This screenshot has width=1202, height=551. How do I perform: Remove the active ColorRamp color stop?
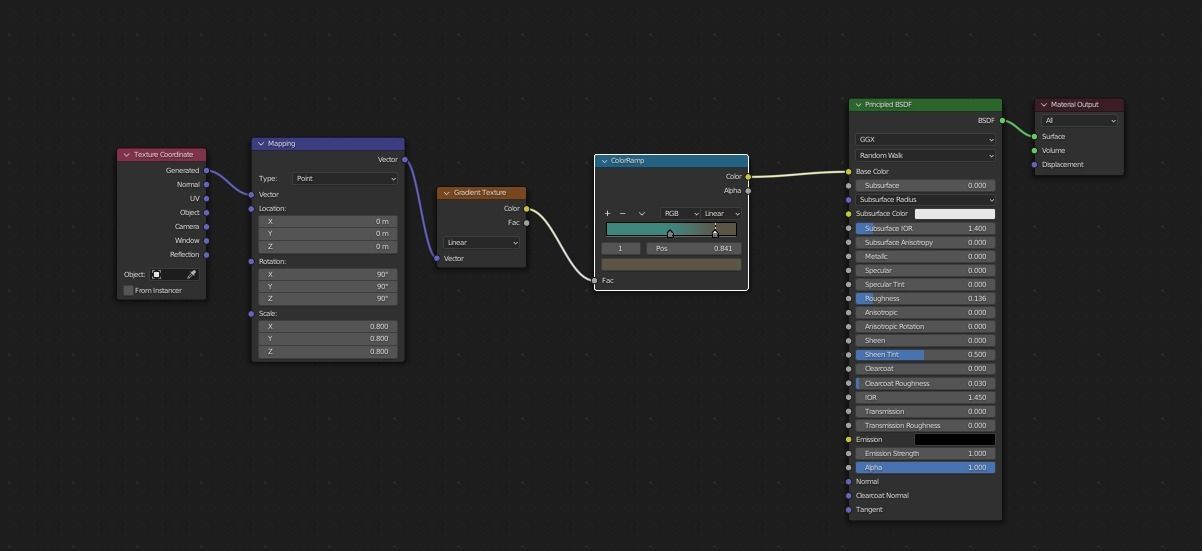623,213
